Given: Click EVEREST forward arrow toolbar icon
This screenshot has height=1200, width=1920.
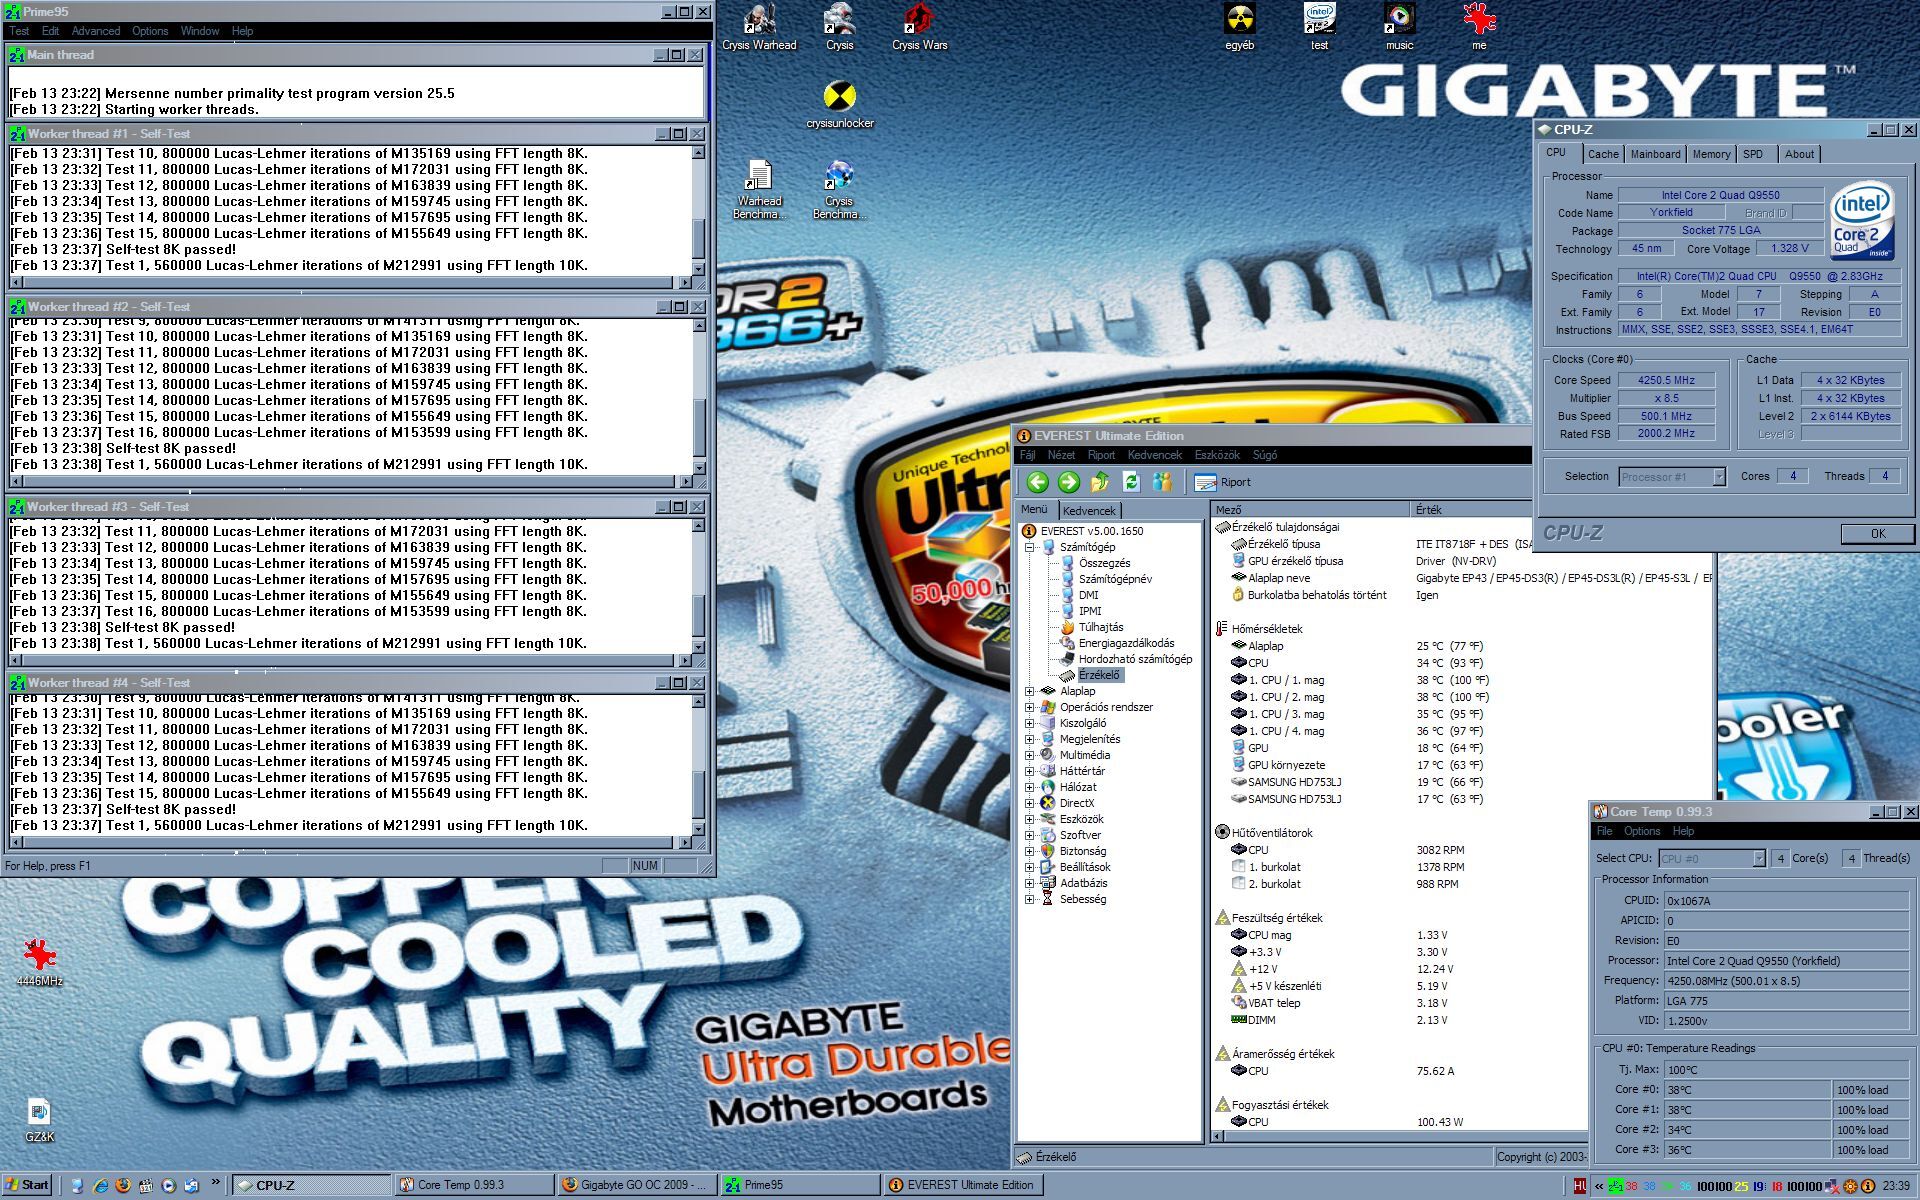Looking at the screenshot, I should [1068, 482].
